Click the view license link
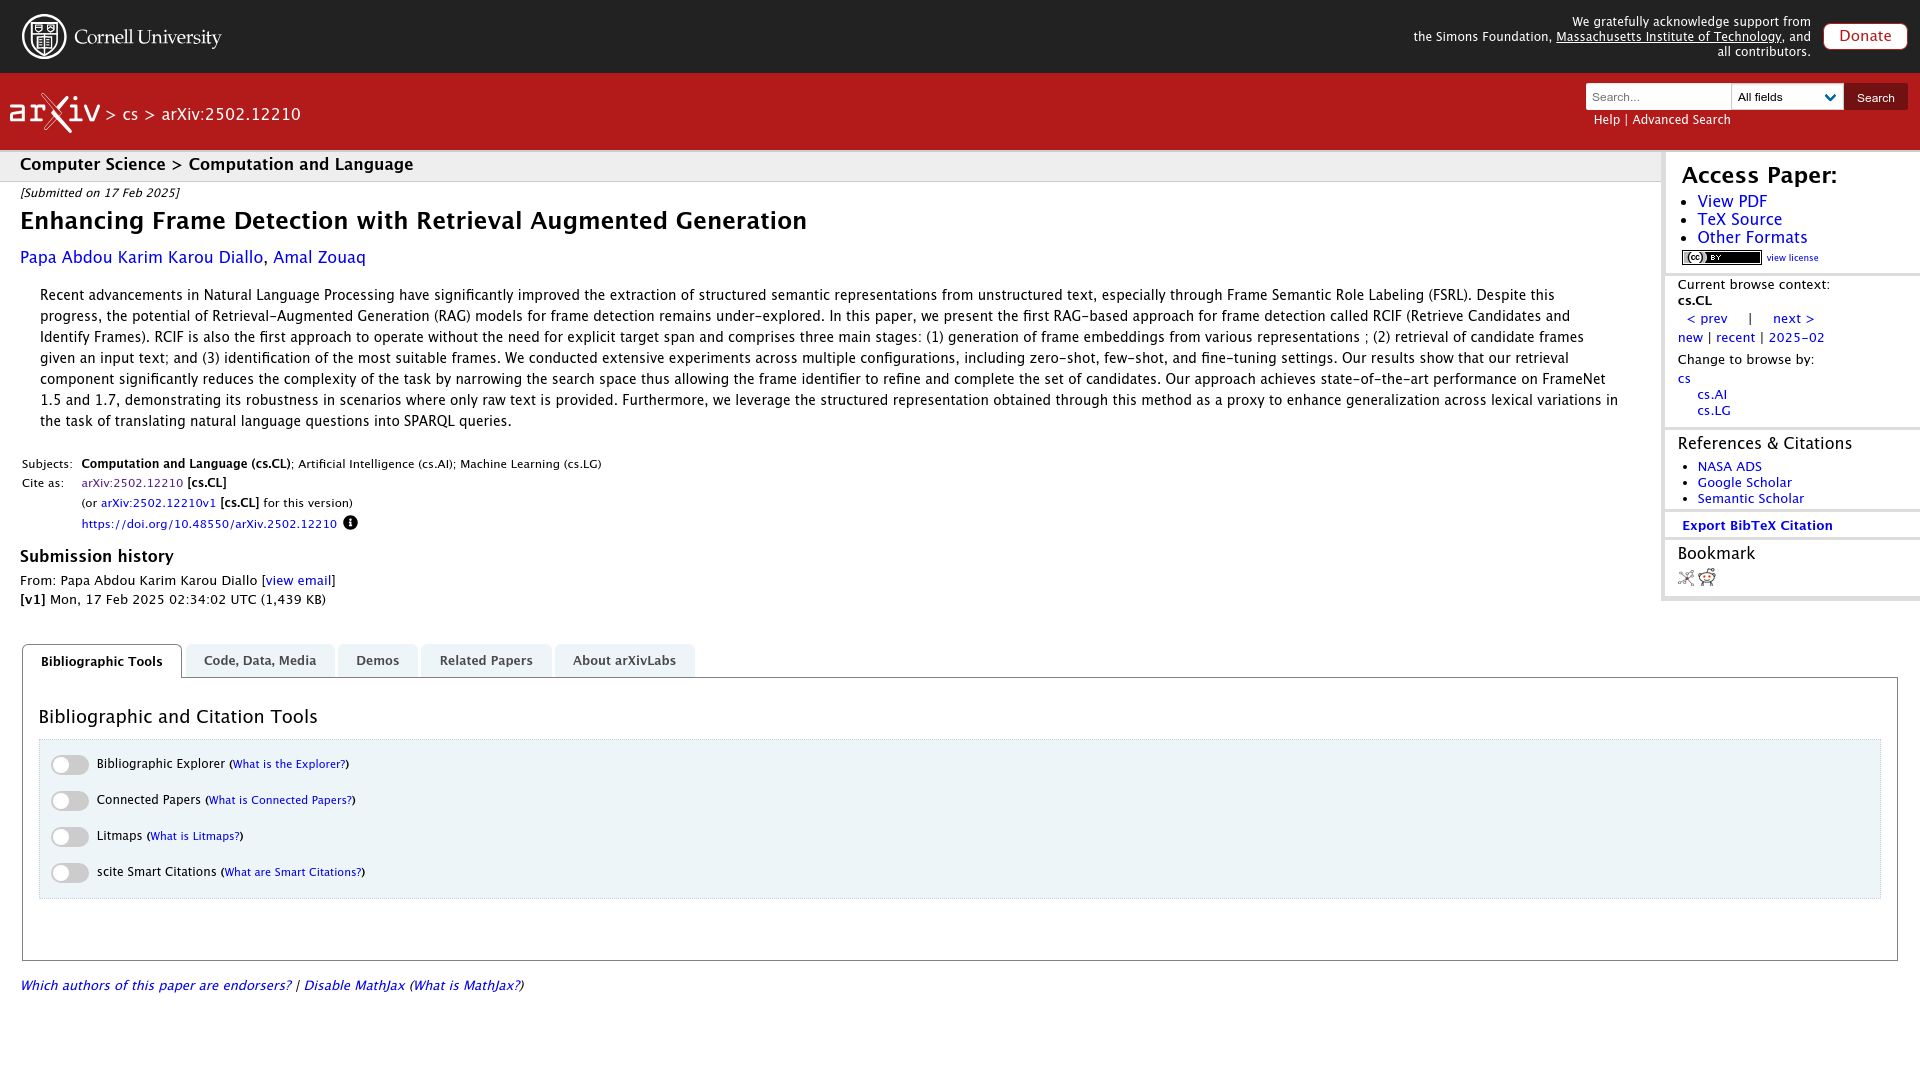The width and height of the screenshot is (1920, 1080). pyautogui.click(x=1792, y=258)
